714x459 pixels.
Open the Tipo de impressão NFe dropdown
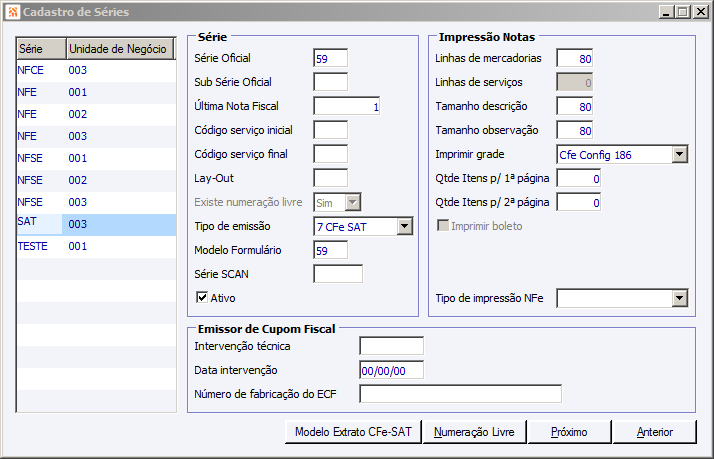tap(679, 298)
